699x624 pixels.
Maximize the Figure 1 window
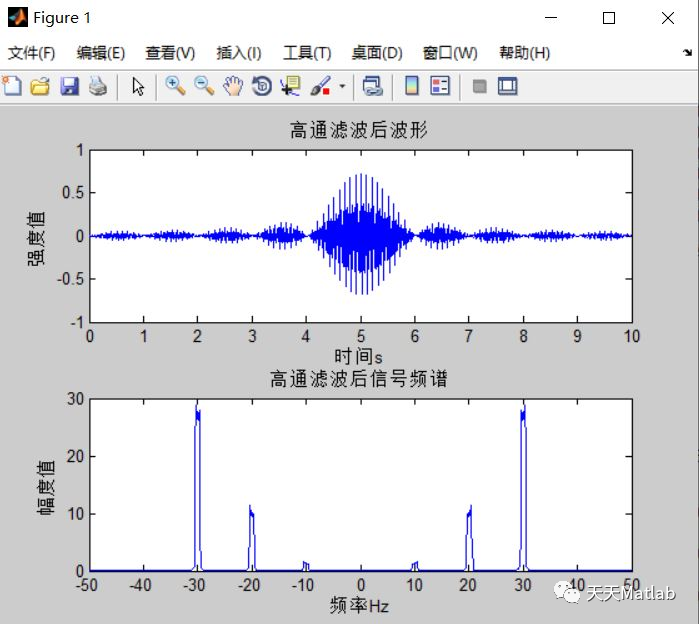point(609,18)
